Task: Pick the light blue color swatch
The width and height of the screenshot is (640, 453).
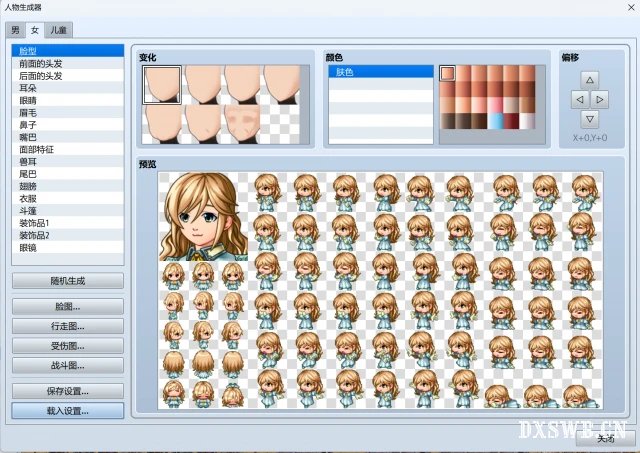Action: click(496, 120)
